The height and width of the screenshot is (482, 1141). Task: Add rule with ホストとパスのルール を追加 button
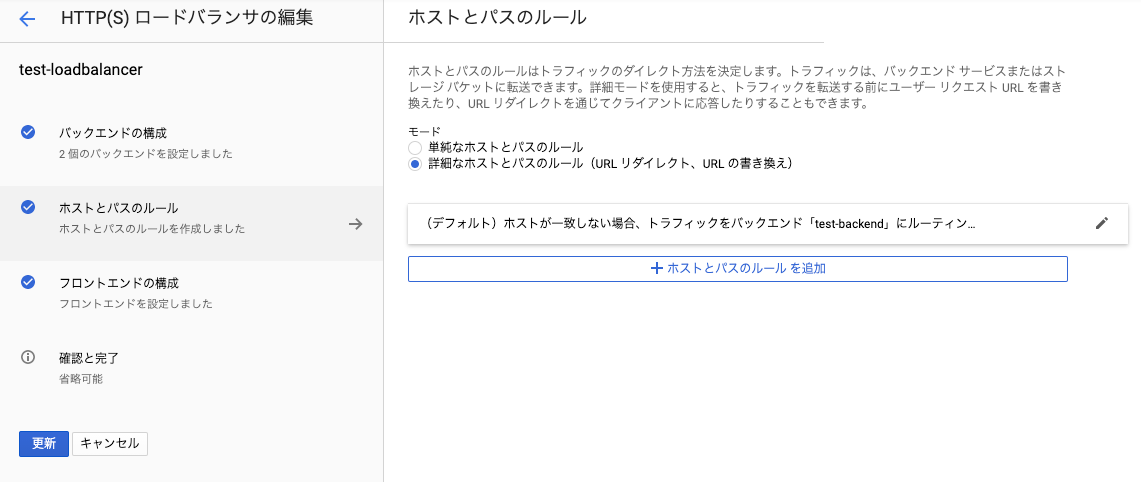[x=738, y=269]
